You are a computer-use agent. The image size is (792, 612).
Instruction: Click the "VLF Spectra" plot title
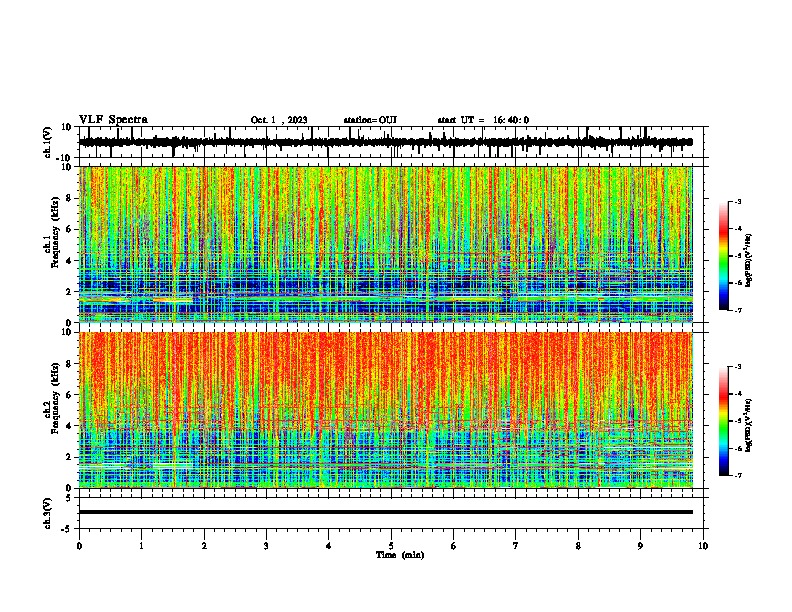(x=113, y=120)
